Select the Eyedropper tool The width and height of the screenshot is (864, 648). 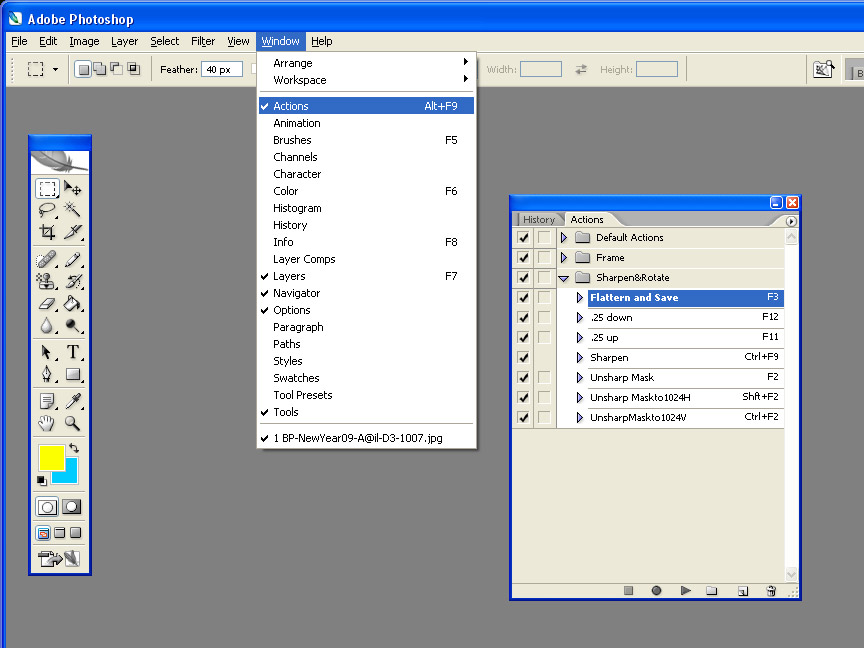pyautogui.click(x=73, y=401)
